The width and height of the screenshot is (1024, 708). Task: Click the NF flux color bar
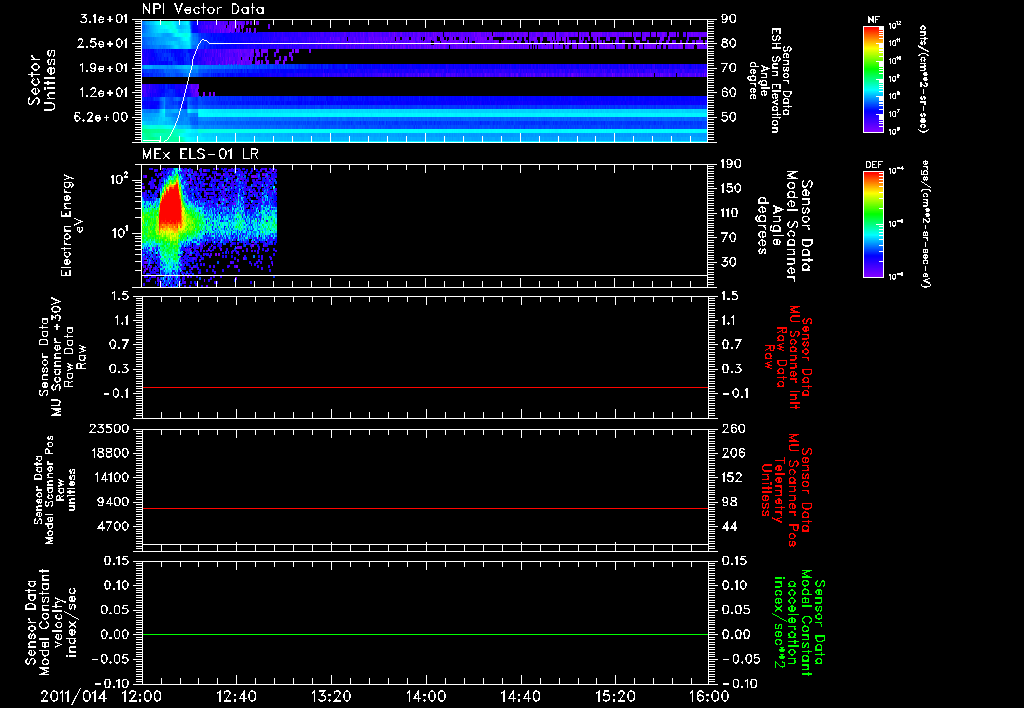(873, 78)
